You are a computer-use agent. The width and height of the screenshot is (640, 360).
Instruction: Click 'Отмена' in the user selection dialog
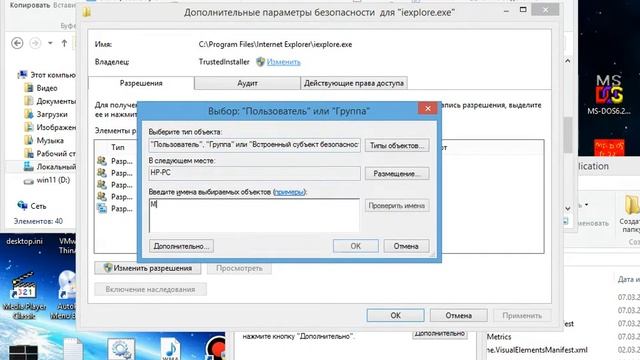[406, 246]
